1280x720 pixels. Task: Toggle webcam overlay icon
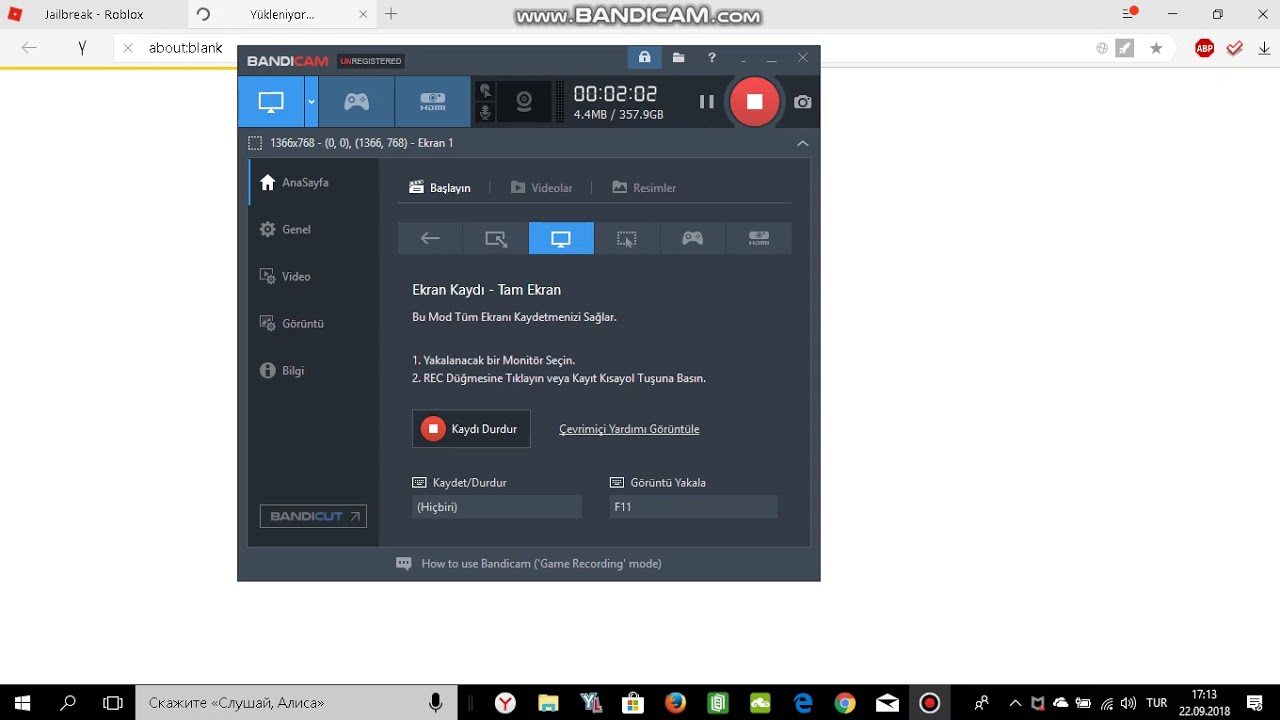(524, 101)
